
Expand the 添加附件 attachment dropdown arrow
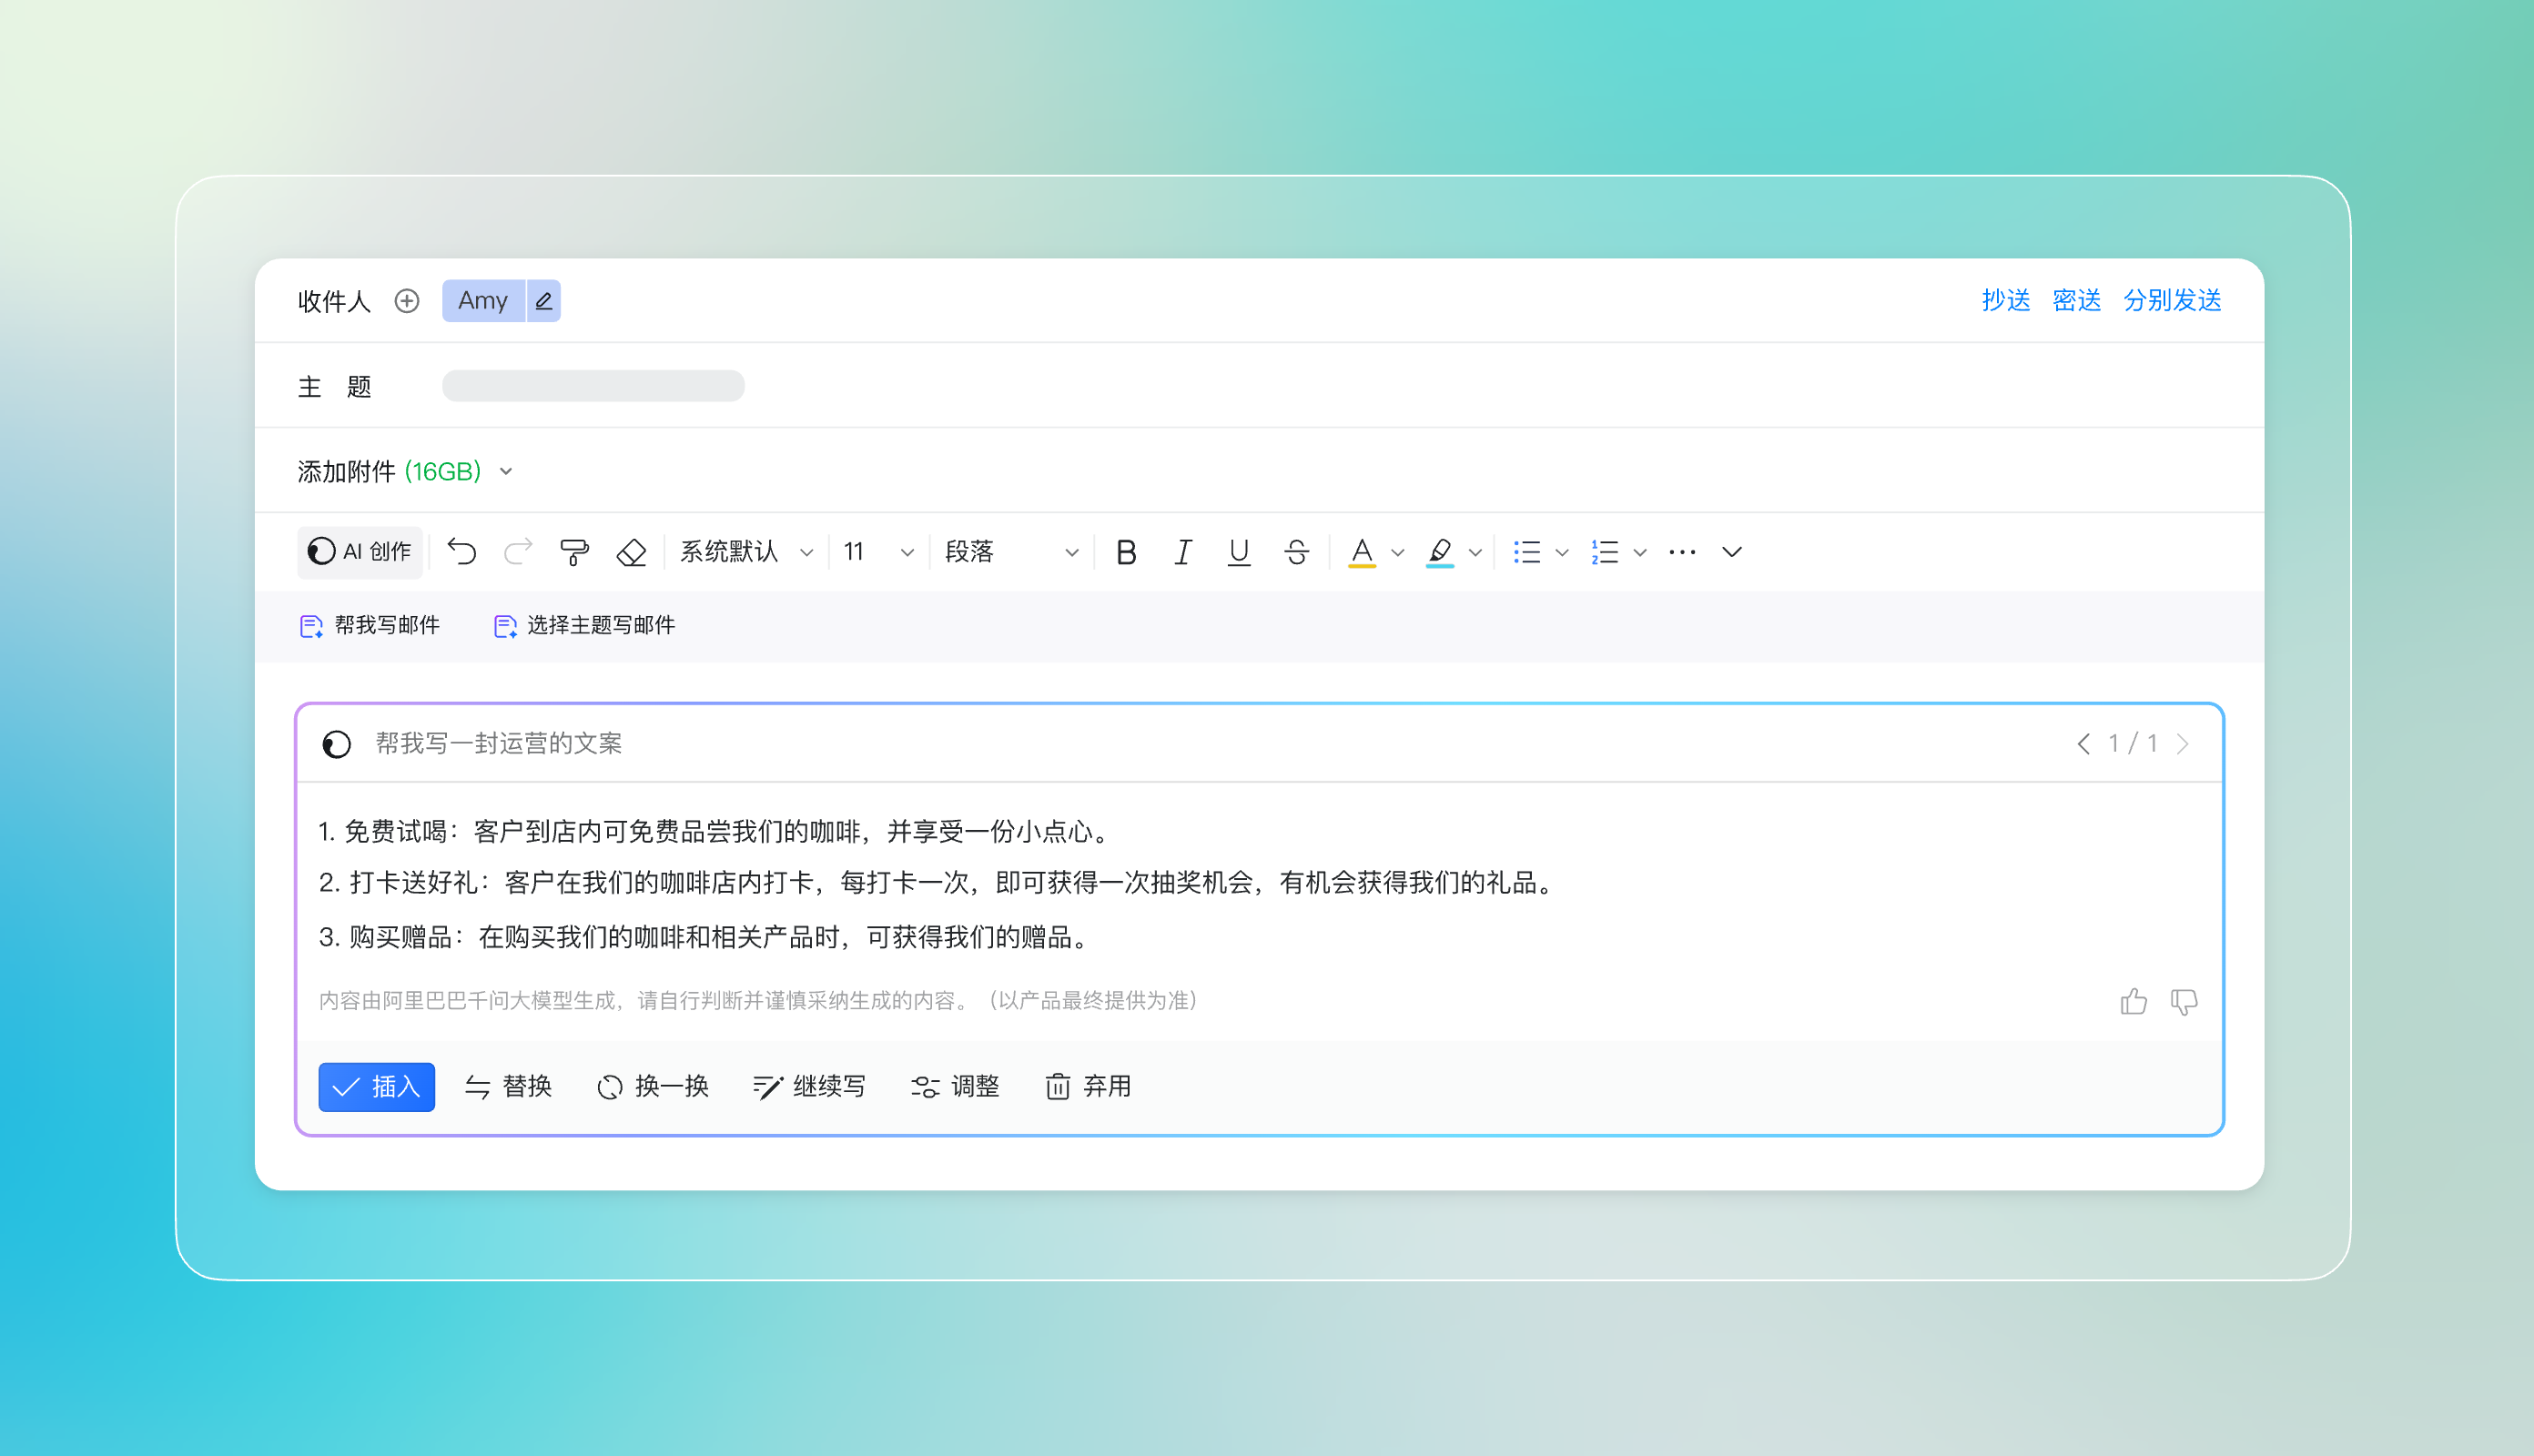pos(506,472)
